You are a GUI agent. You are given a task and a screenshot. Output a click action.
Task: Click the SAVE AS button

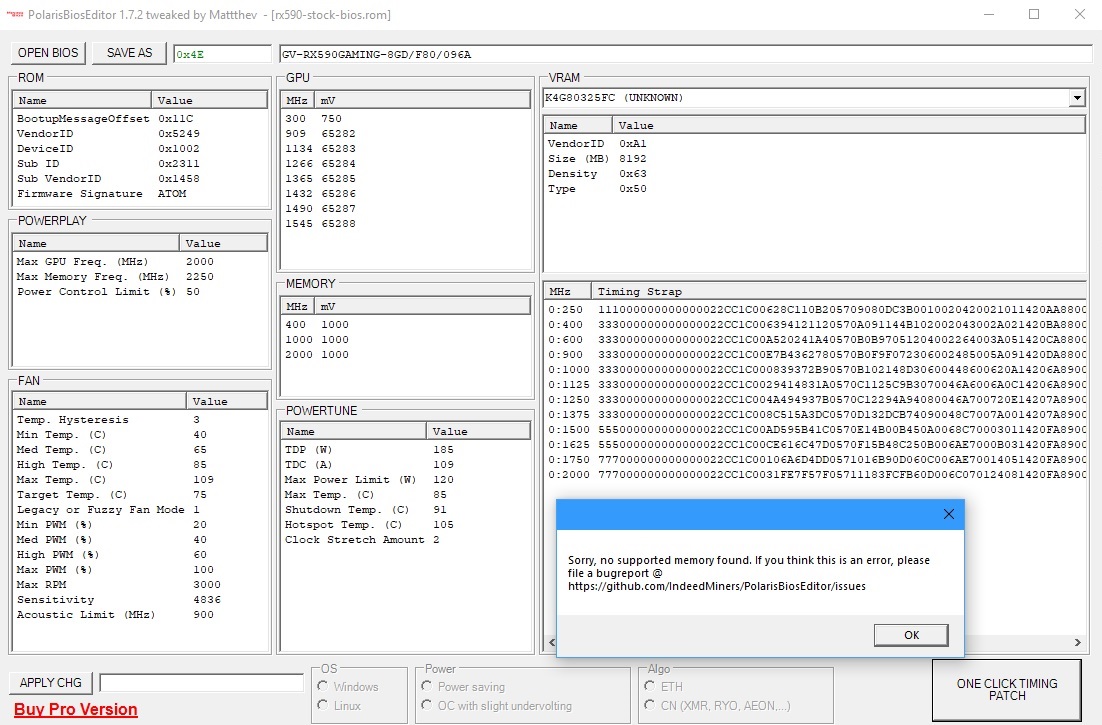(x=128, y=52)
